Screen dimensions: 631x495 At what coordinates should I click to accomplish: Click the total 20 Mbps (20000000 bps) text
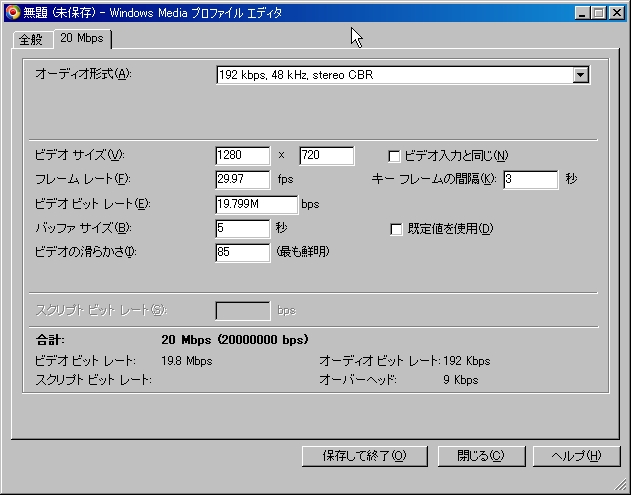[235, 340]
